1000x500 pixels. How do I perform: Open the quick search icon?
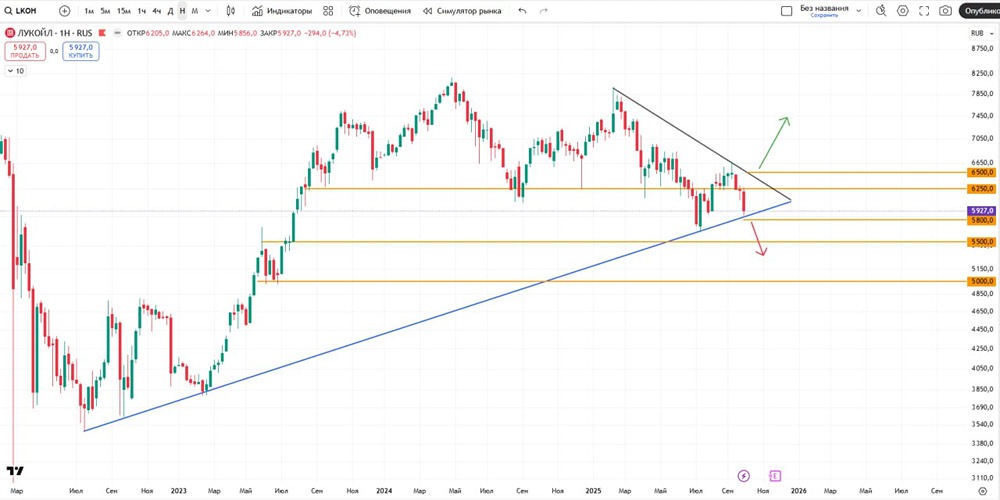(x=881, y=11)
